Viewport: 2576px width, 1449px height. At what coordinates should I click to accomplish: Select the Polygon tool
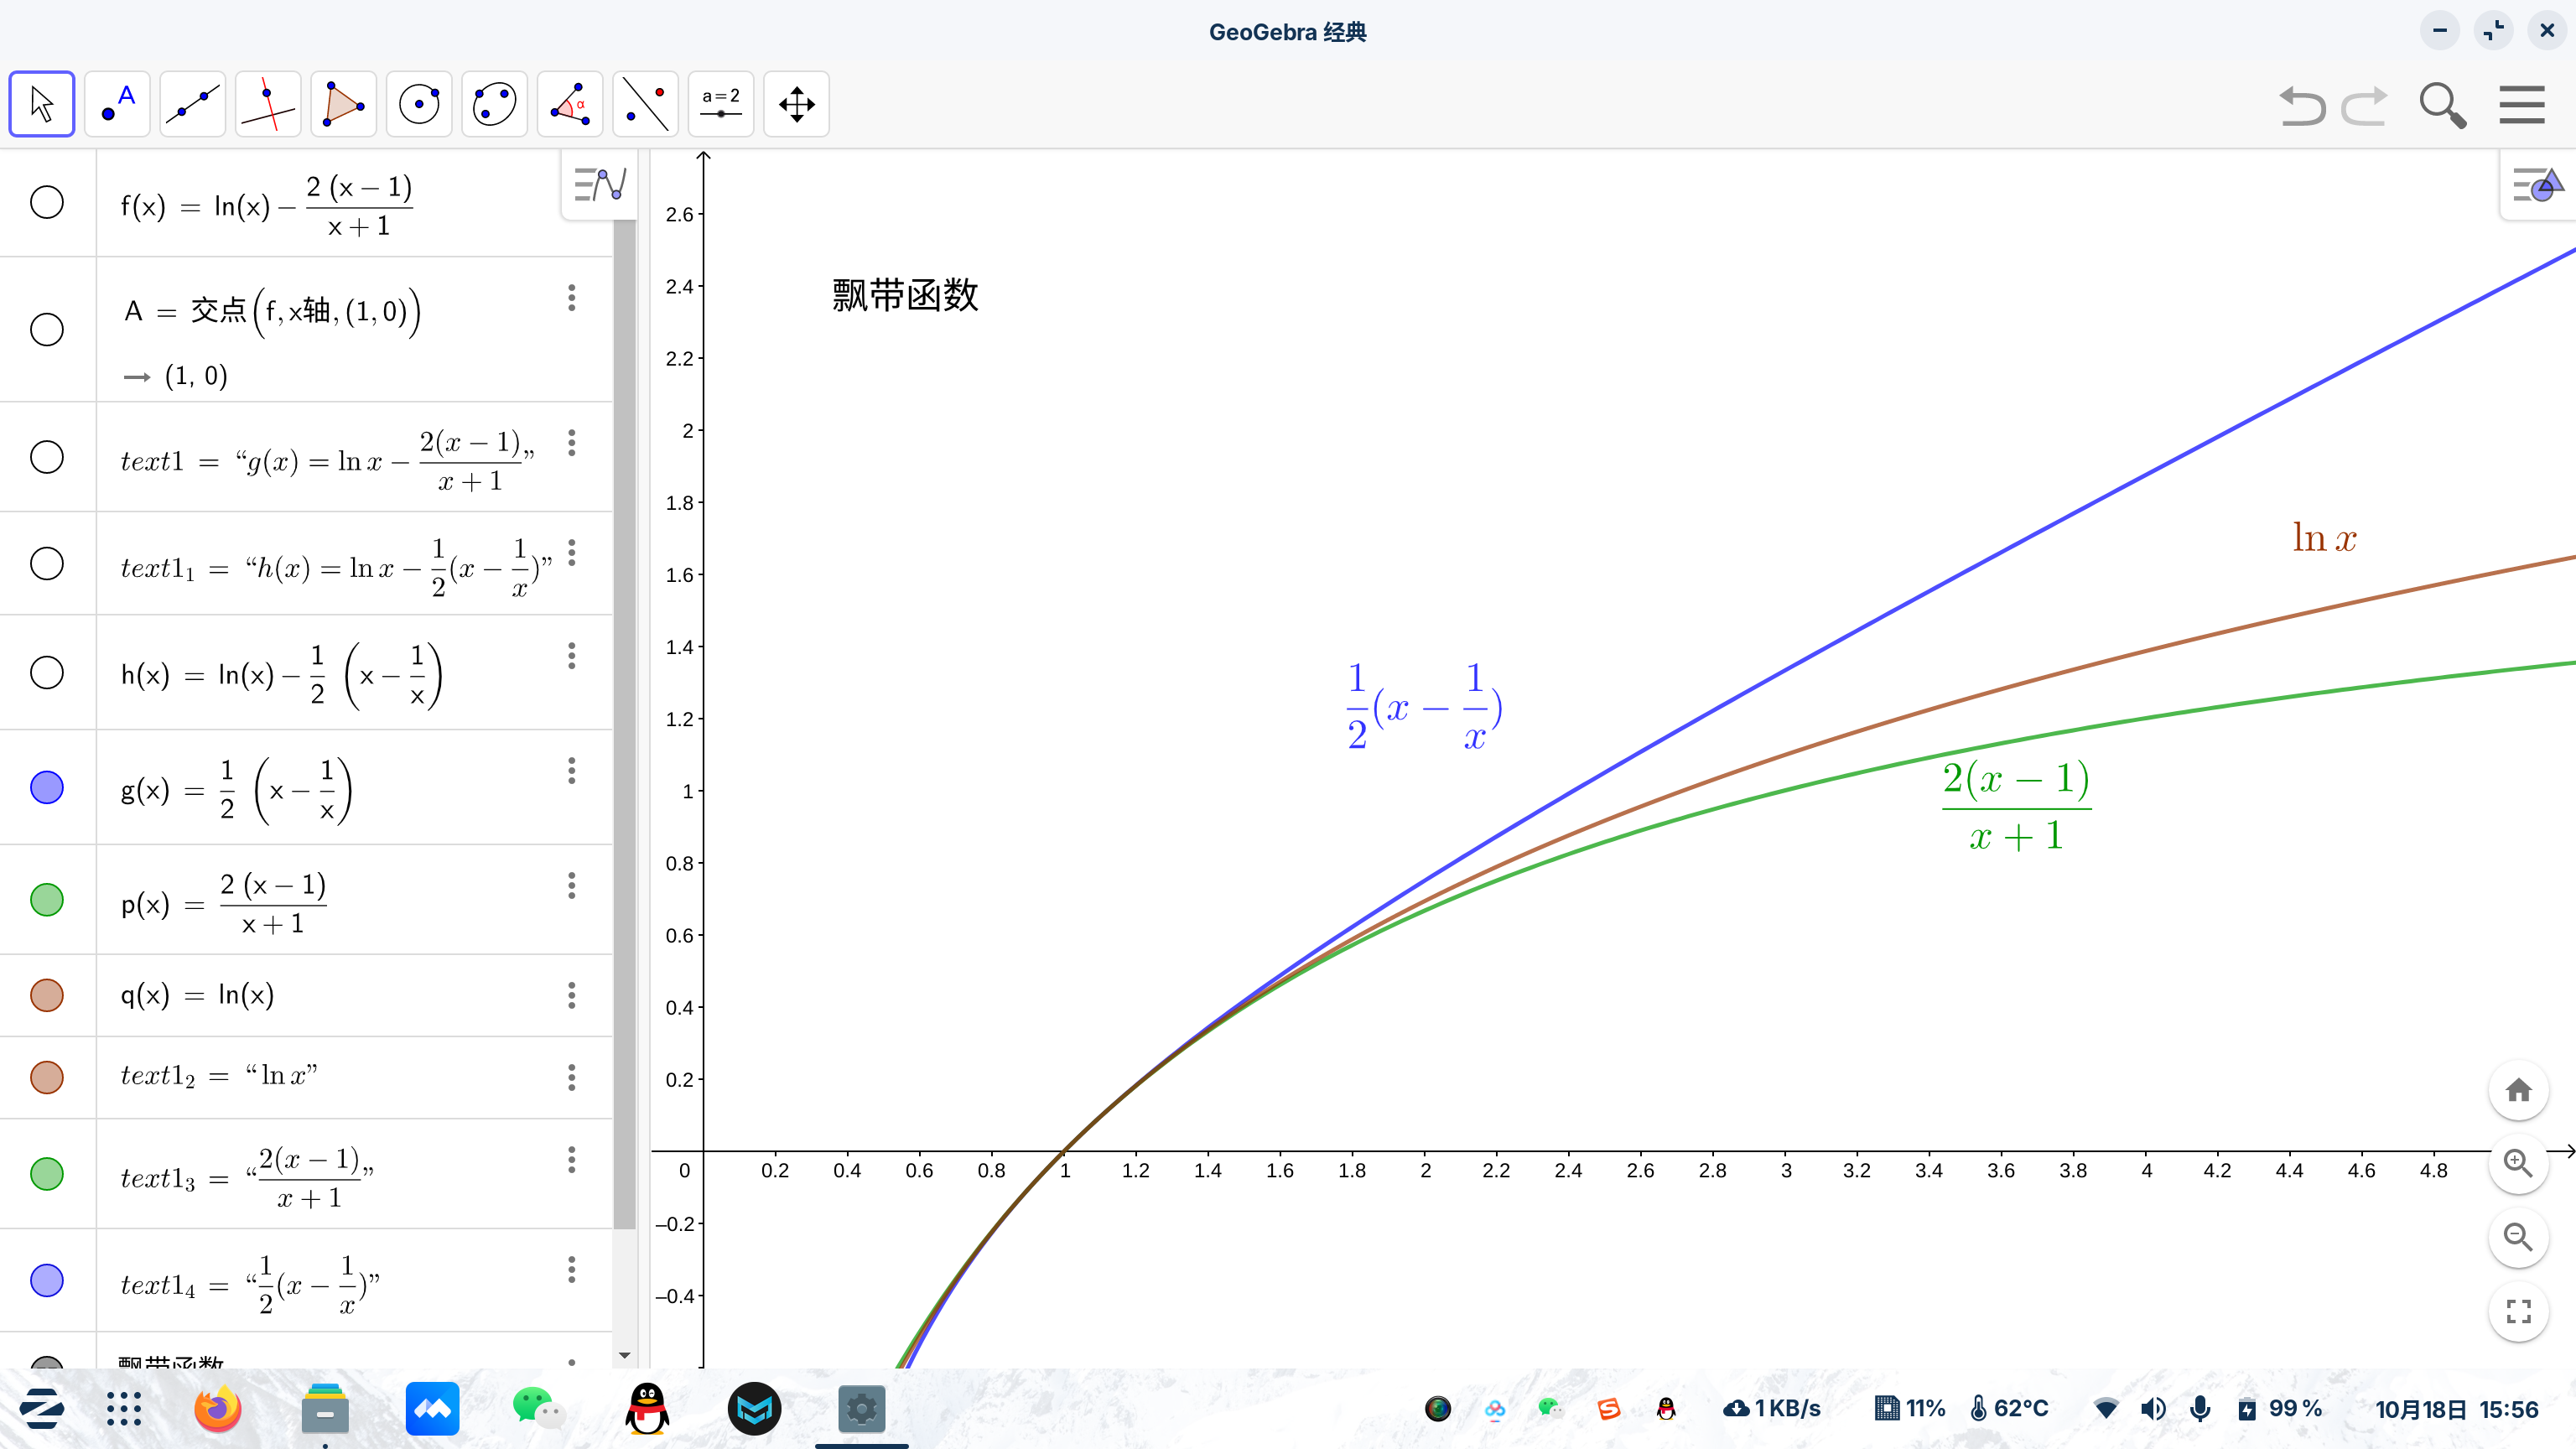[343, 104]
